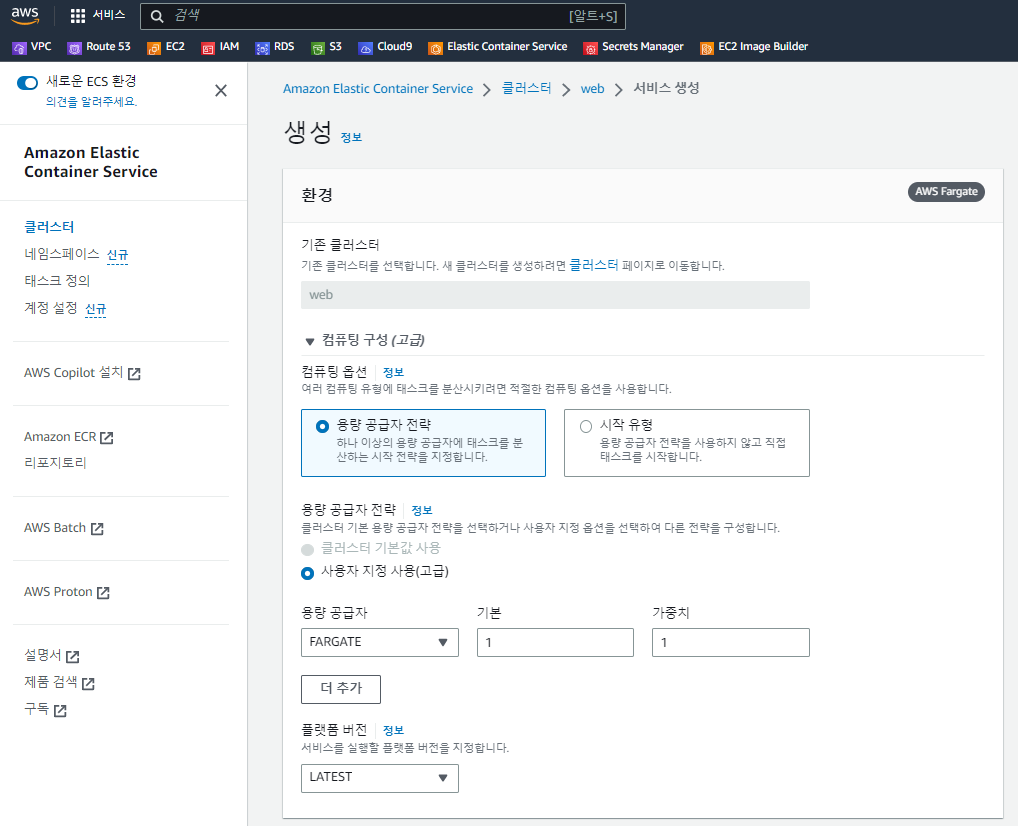The image size is (1018, 826).
Task: Focus the top 검색 search field
Action: (383, 16)
